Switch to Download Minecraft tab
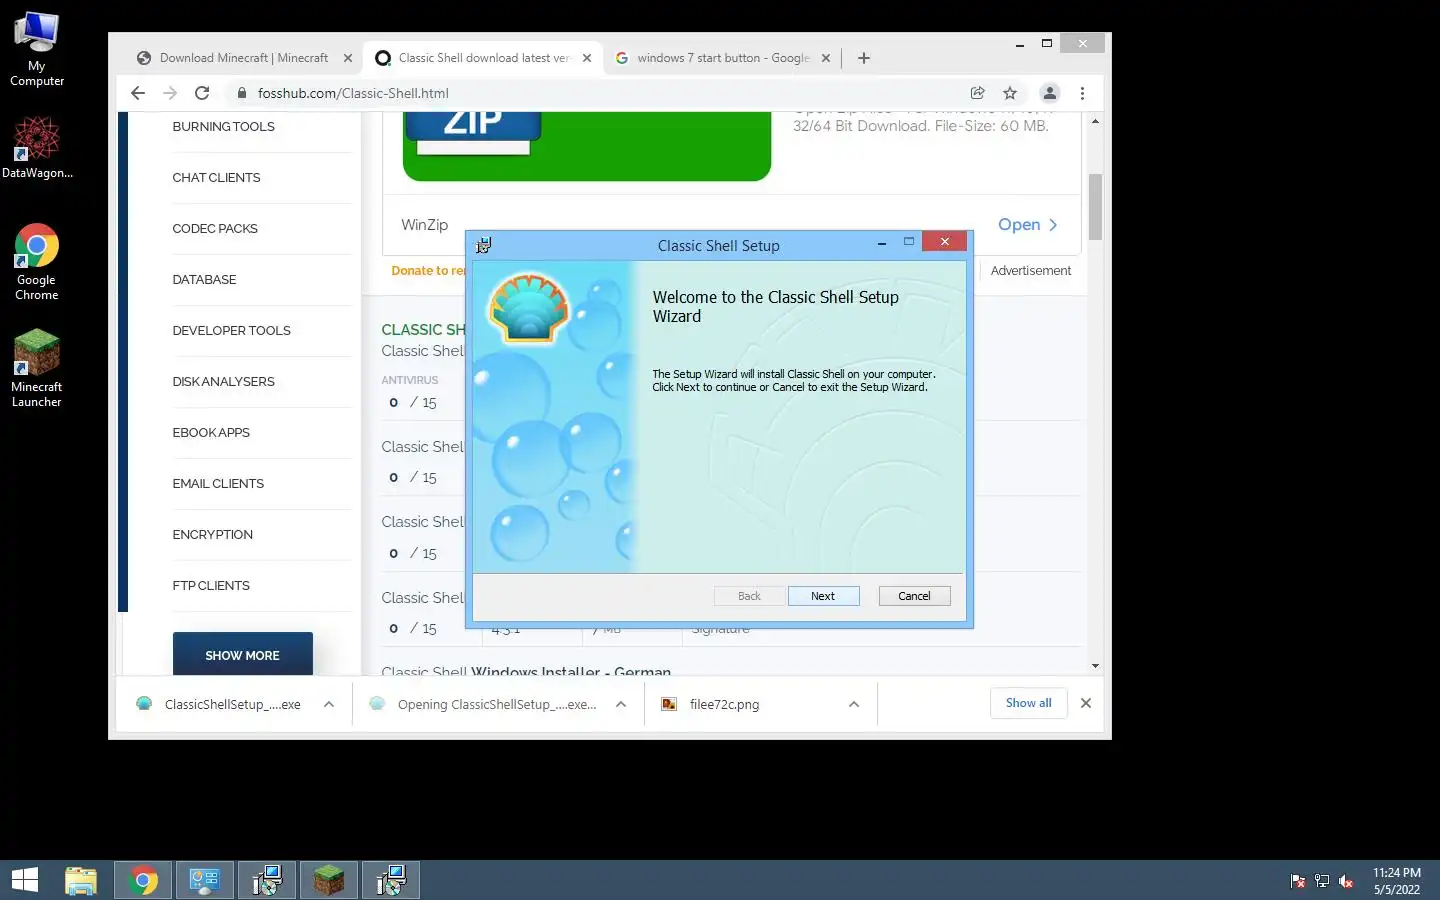The width and height of the screenshot is (1440, 900). tap(243, 58)
